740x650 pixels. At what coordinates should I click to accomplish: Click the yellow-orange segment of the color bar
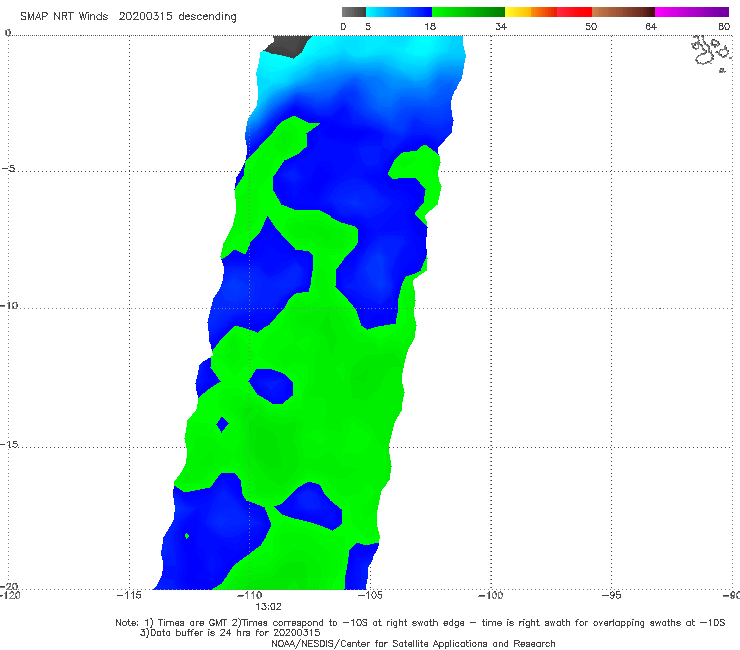click(530, 12)
